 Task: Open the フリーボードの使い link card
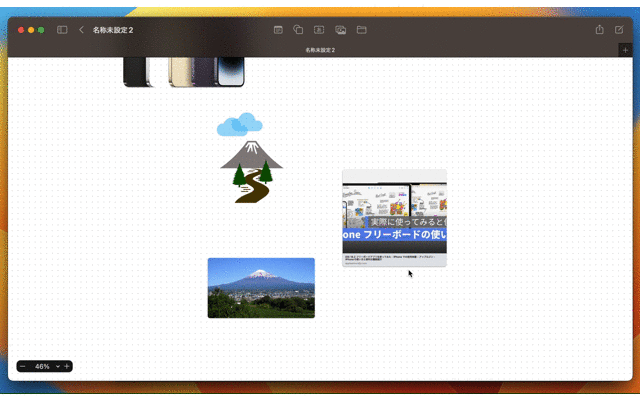394,218
